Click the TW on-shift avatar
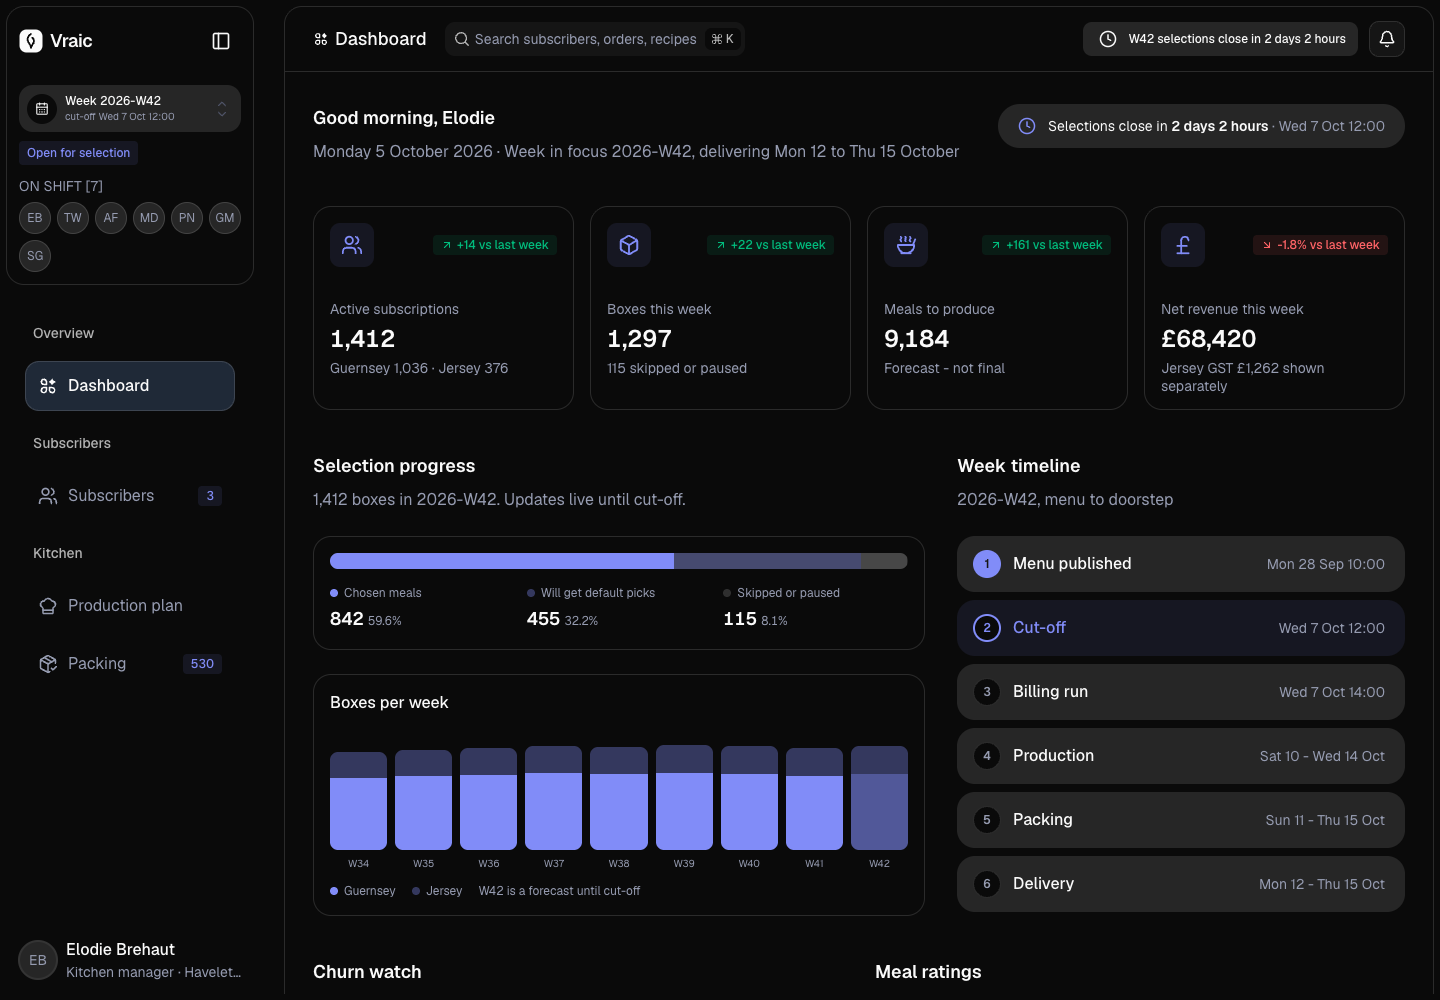 [x=73, y=218]
